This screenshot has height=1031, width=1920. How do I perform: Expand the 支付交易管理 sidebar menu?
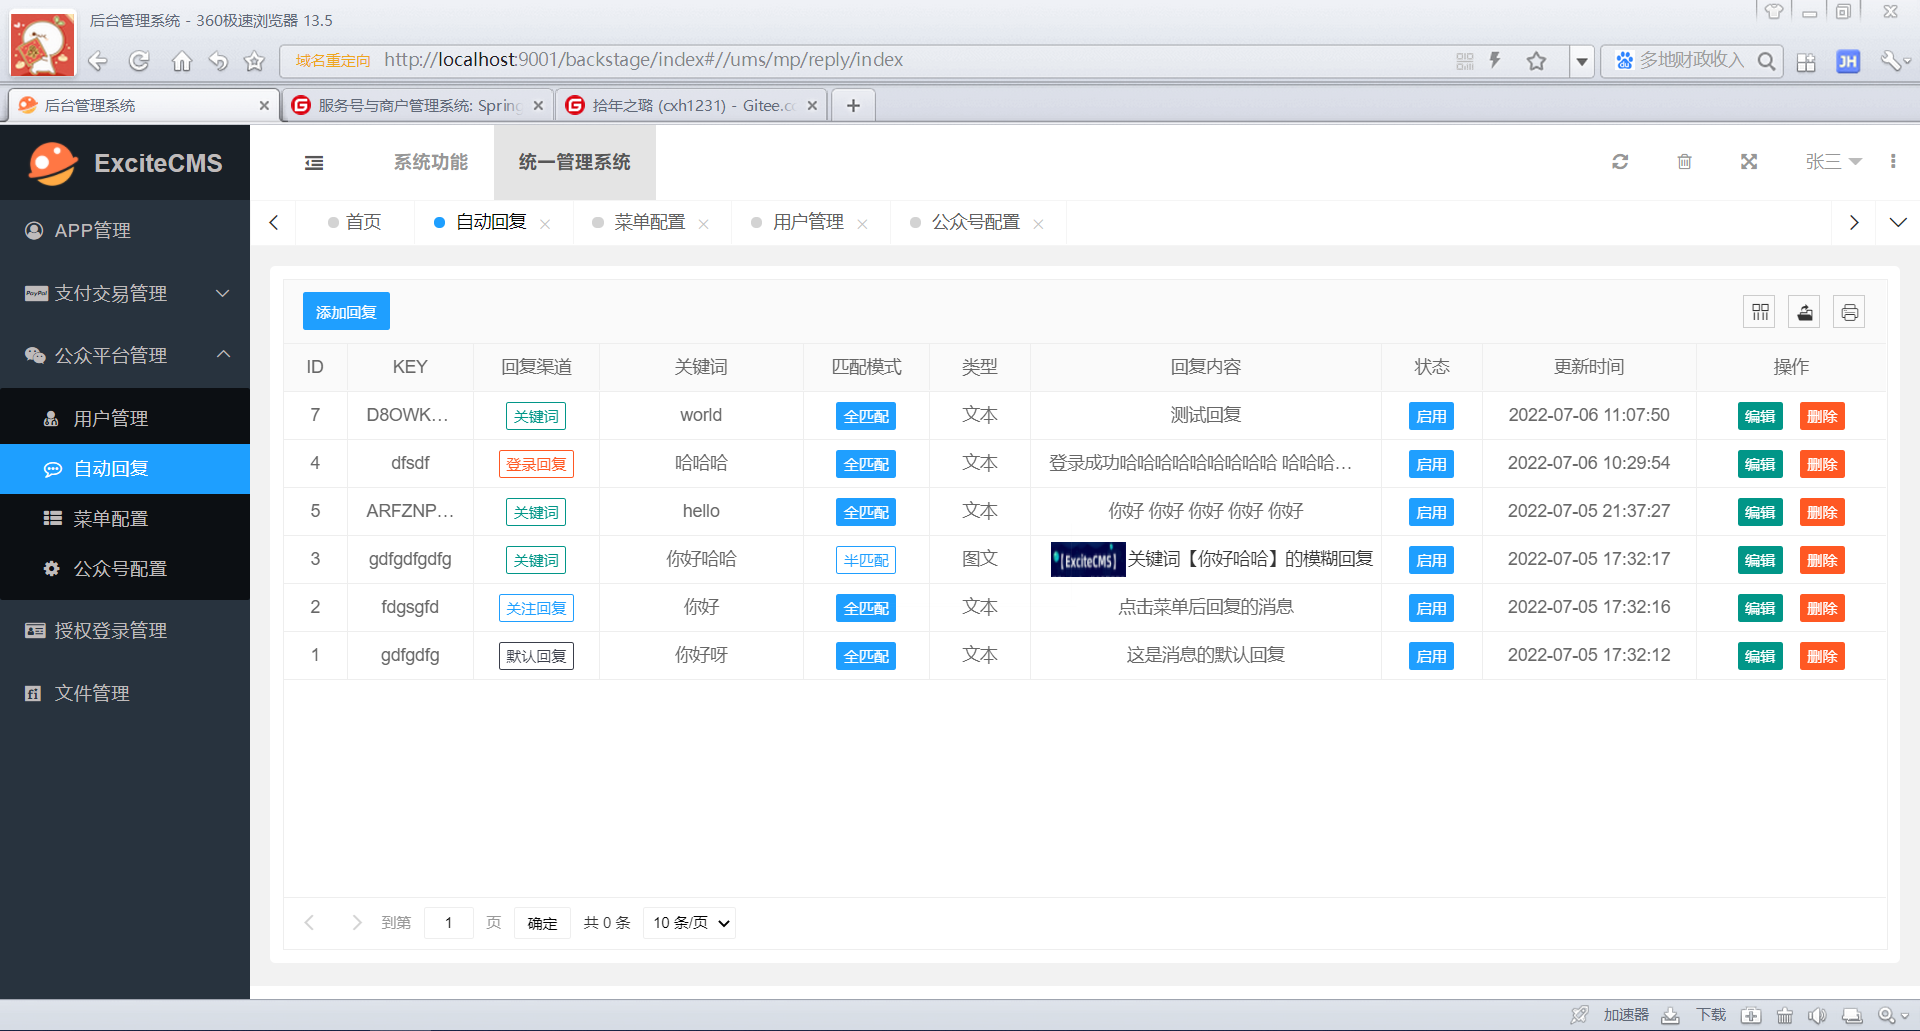click(x=125, y=293)
